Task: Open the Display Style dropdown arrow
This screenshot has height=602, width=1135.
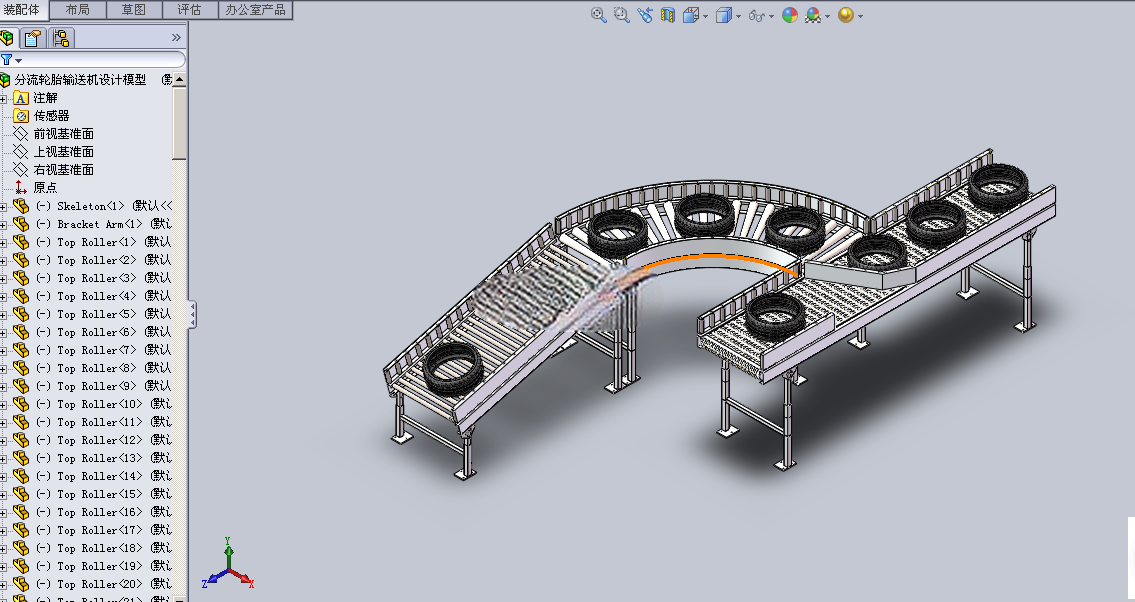Action: pyautogui.click(x=738, y=16)
